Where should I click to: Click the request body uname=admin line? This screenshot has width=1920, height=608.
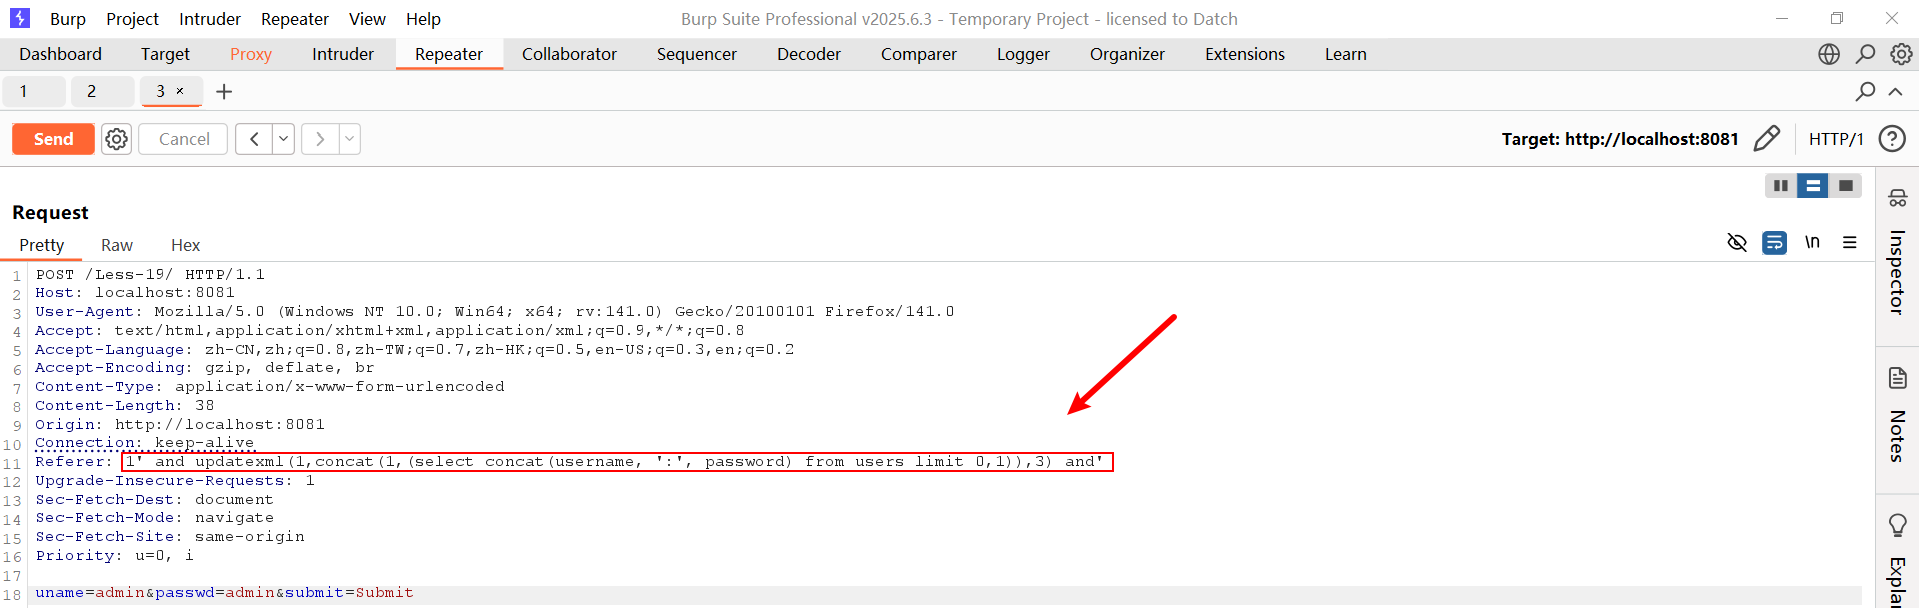click(x=224, y=593)
